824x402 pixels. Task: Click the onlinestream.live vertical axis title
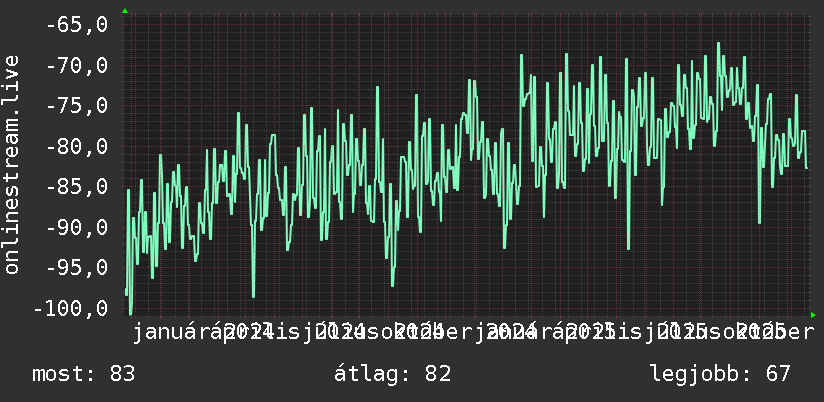coord(11,164)
